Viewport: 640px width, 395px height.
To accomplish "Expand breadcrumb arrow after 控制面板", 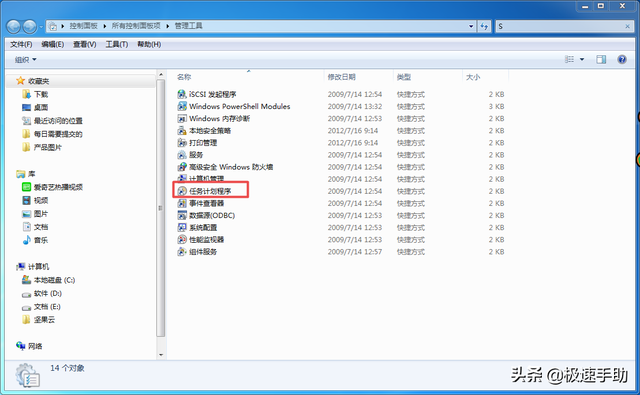I will point(104,26).
